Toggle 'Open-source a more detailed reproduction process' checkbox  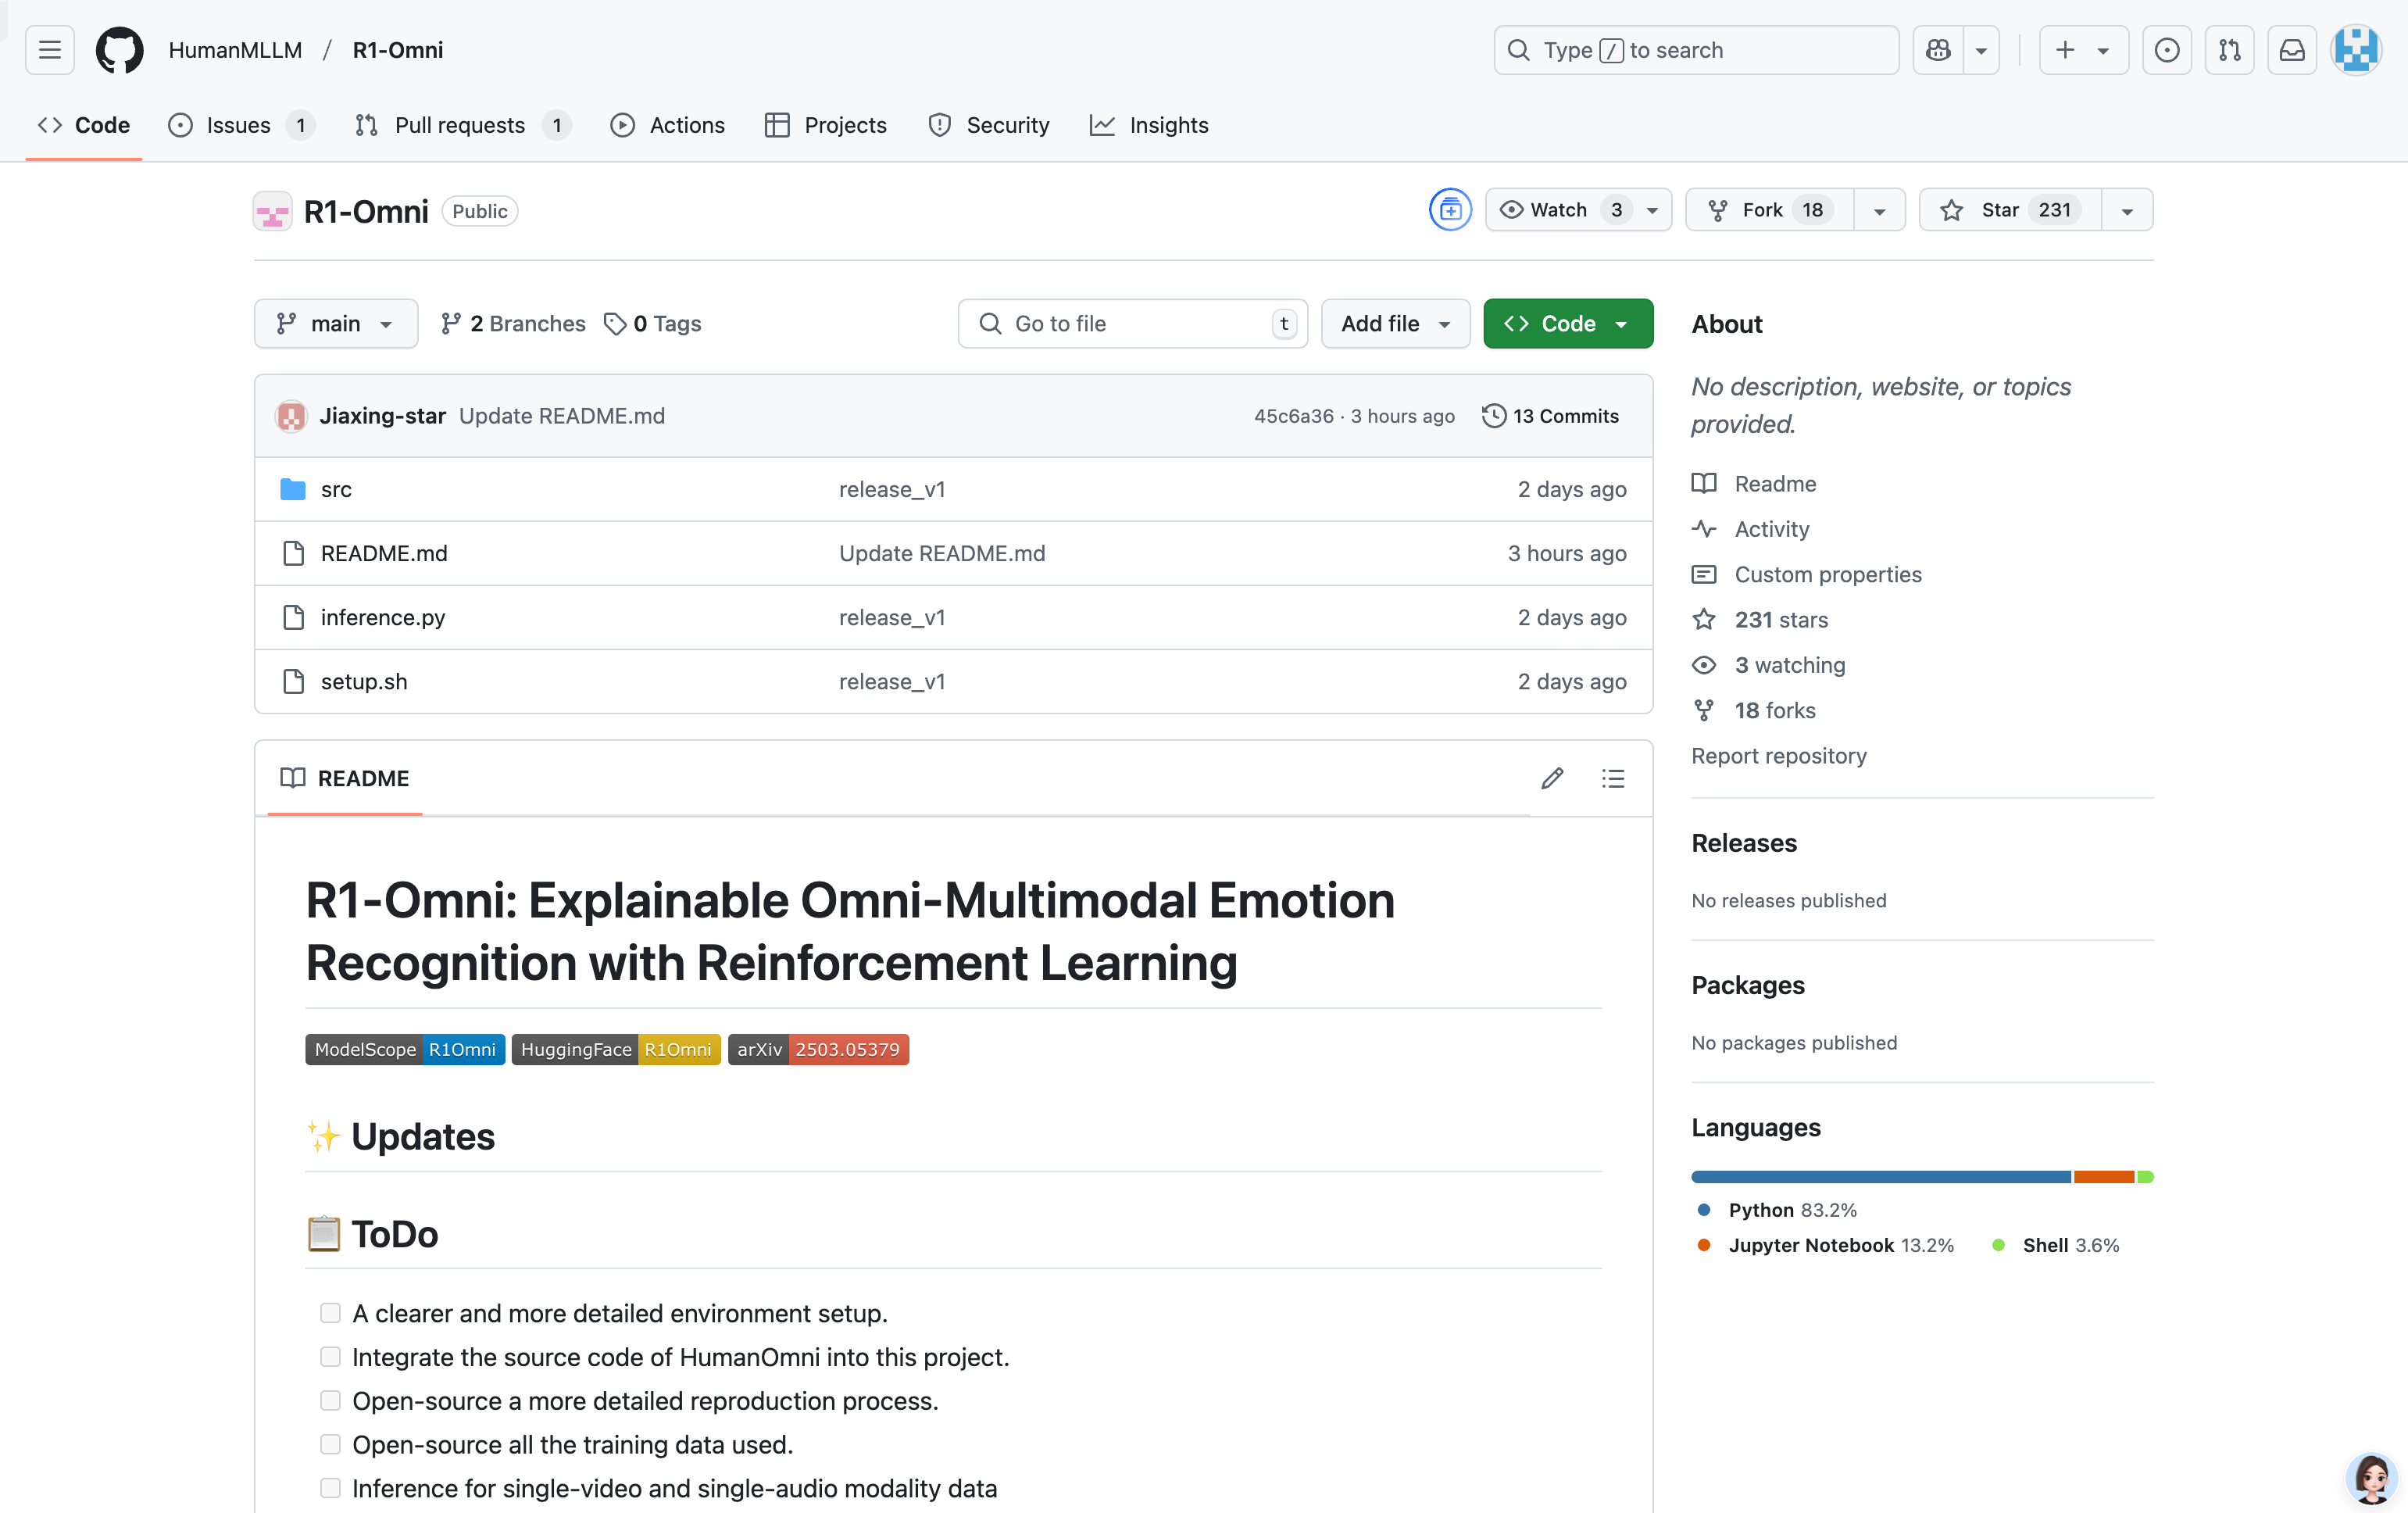point(330,1400)
